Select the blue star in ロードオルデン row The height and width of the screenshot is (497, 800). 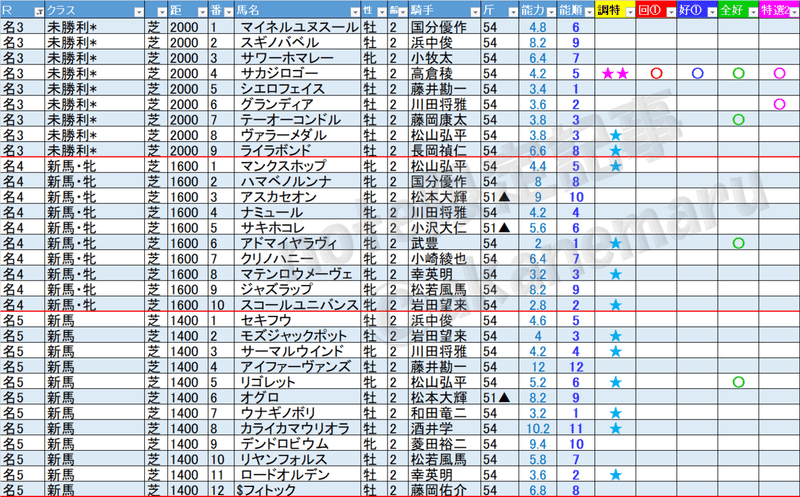coord(615,475)
